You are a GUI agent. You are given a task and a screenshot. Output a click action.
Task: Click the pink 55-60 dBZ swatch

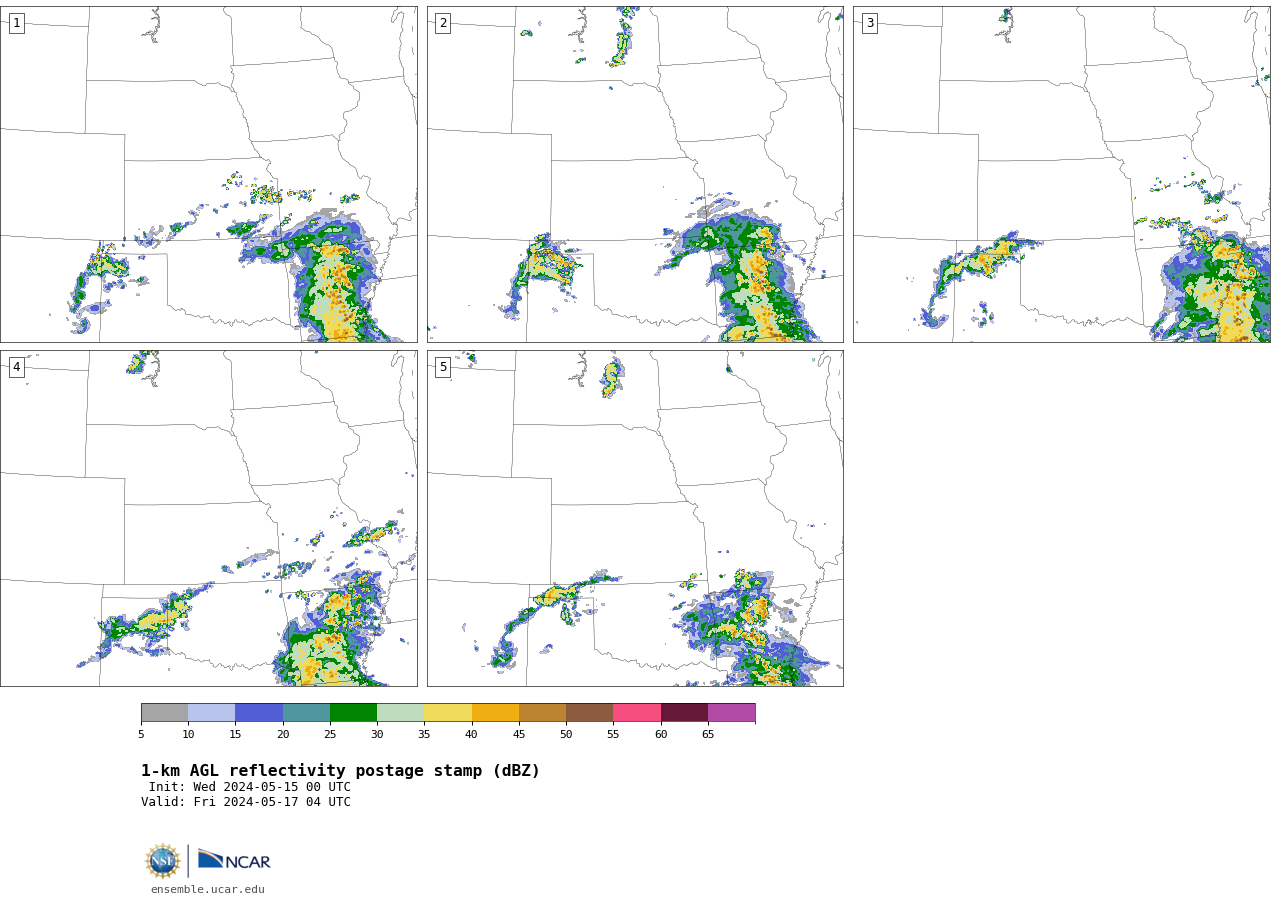[637, 713]
